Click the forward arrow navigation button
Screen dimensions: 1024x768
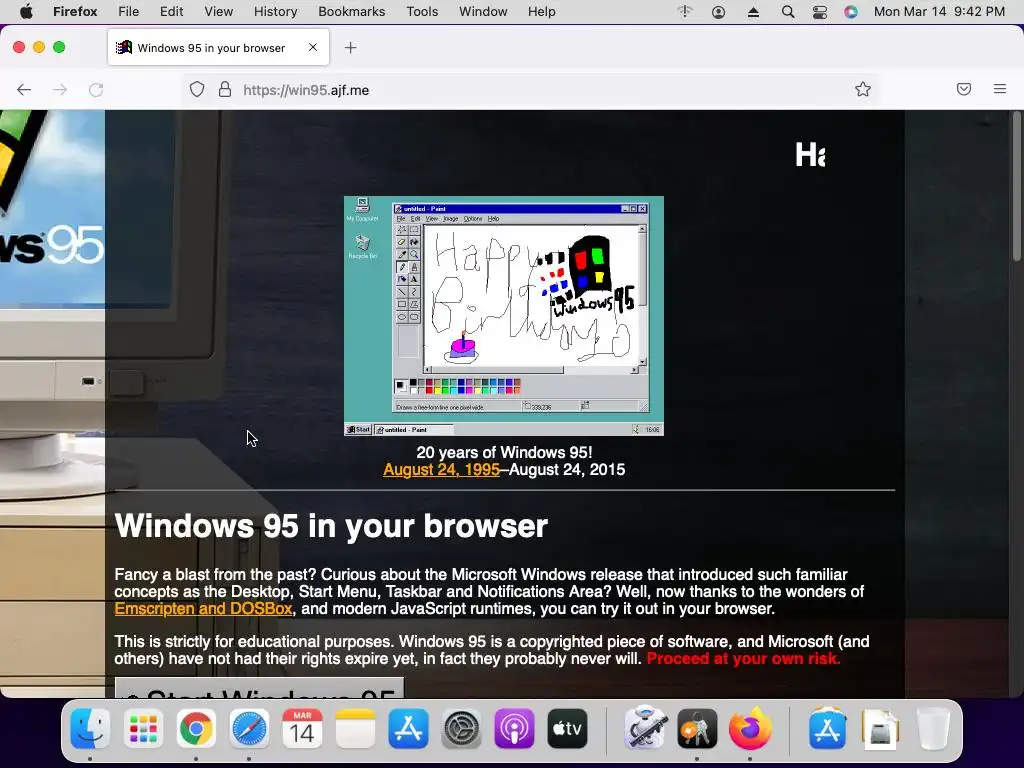pos(60,89)
